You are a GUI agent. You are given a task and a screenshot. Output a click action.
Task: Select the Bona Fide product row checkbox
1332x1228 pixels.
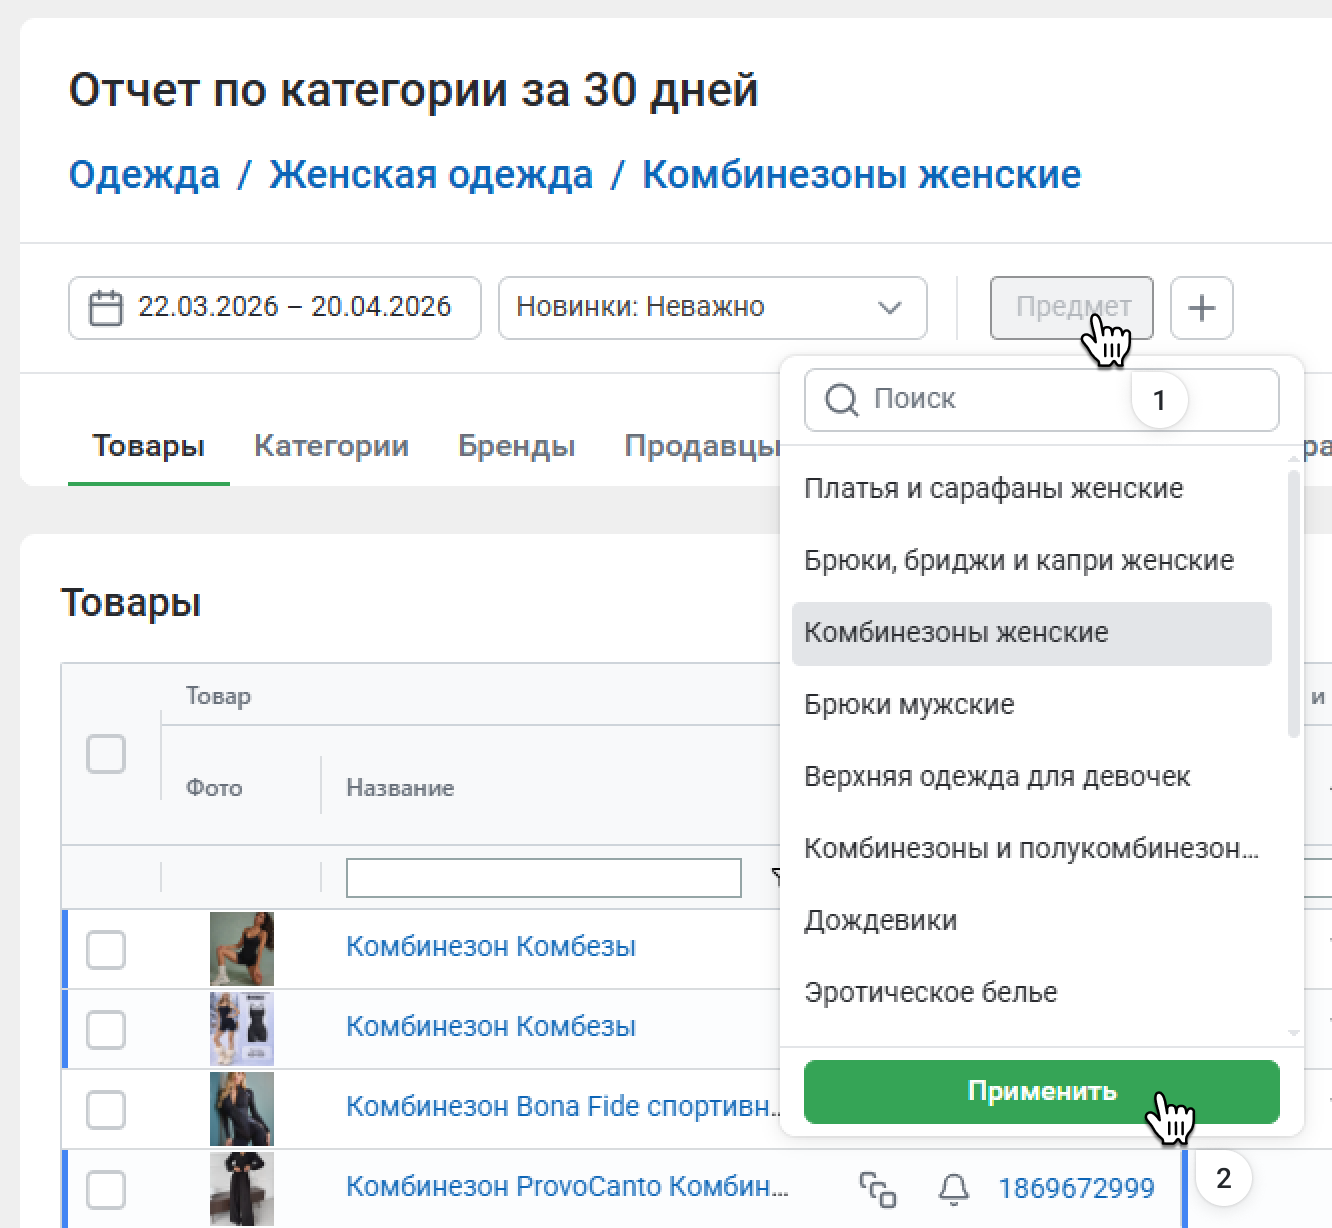point(106,1109)
